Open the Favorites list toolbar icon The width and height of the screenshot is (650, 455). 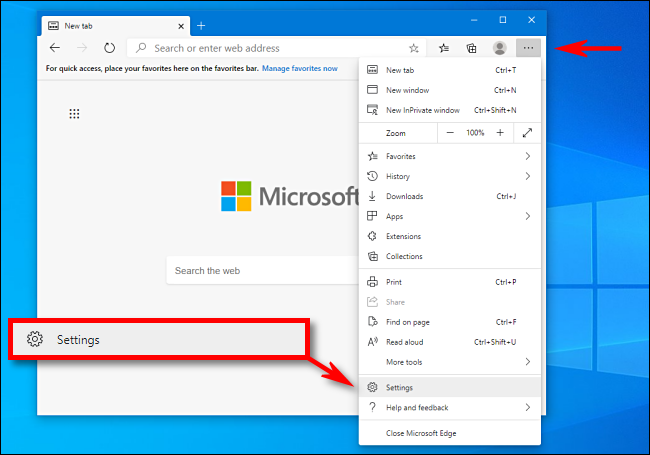point(444,47)
